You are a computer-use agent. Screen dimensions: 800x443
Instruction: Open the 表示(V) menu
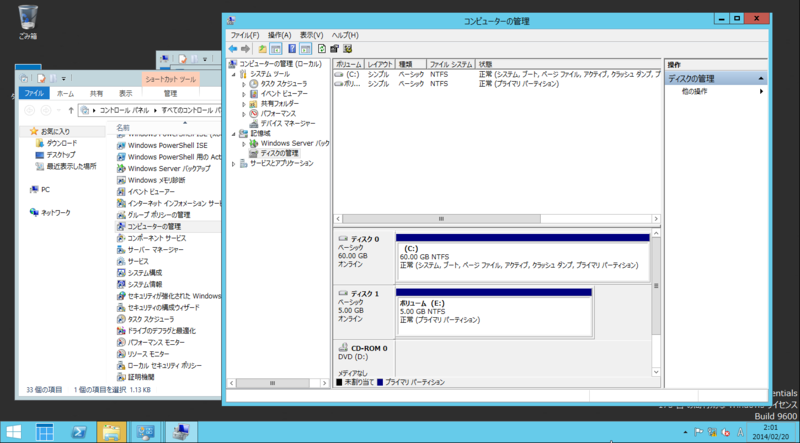(x=311, y=35)
